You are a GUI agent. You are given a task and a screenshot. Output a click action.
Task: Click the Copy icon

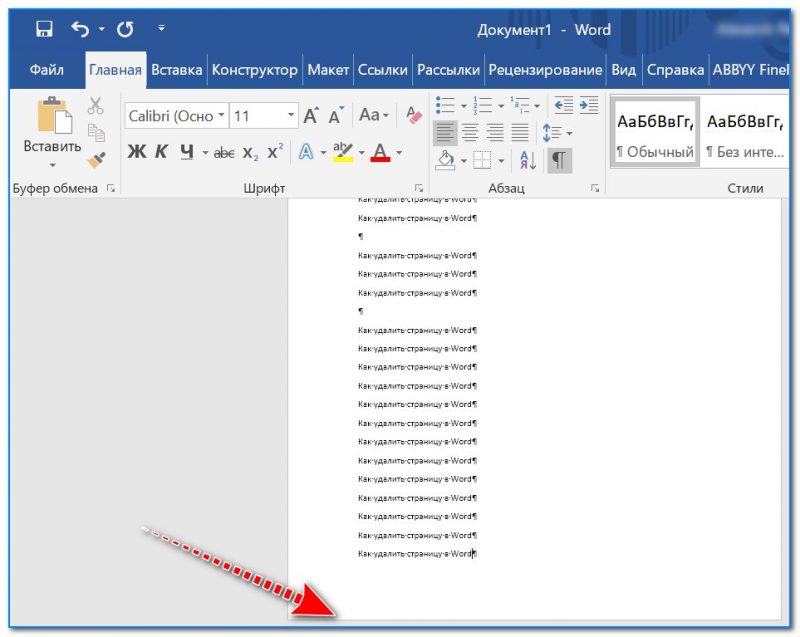(x=96, y=133)
